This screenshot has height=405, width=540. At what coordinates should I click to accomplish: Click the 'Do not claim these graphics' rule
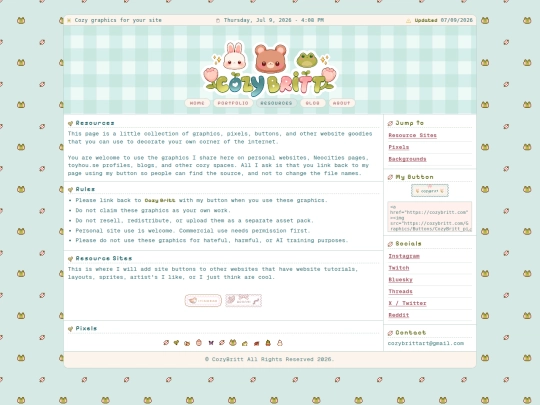pos(153,210)
